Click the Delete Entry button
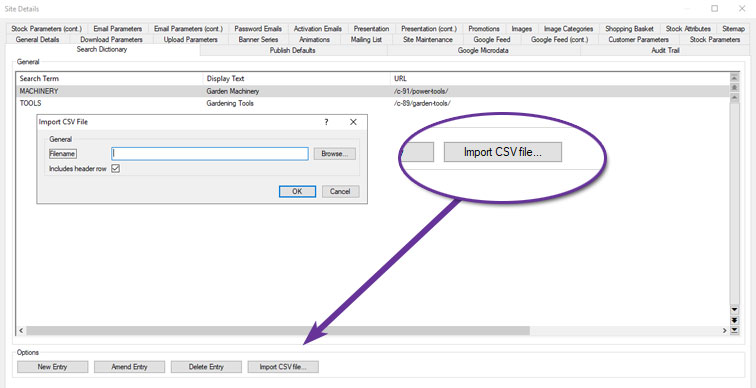Viewport: 756px width, 388px height. (x=206, y=367)
